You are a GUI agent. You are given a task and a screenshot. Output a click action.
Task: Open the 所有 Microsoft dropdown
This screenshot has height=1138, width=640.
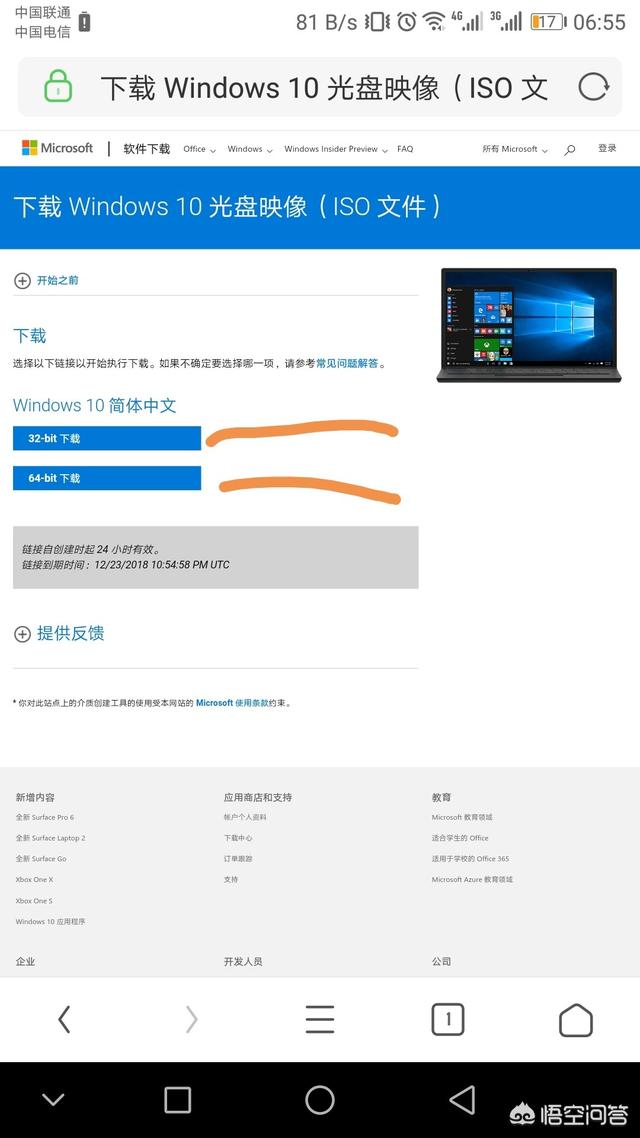515,149
